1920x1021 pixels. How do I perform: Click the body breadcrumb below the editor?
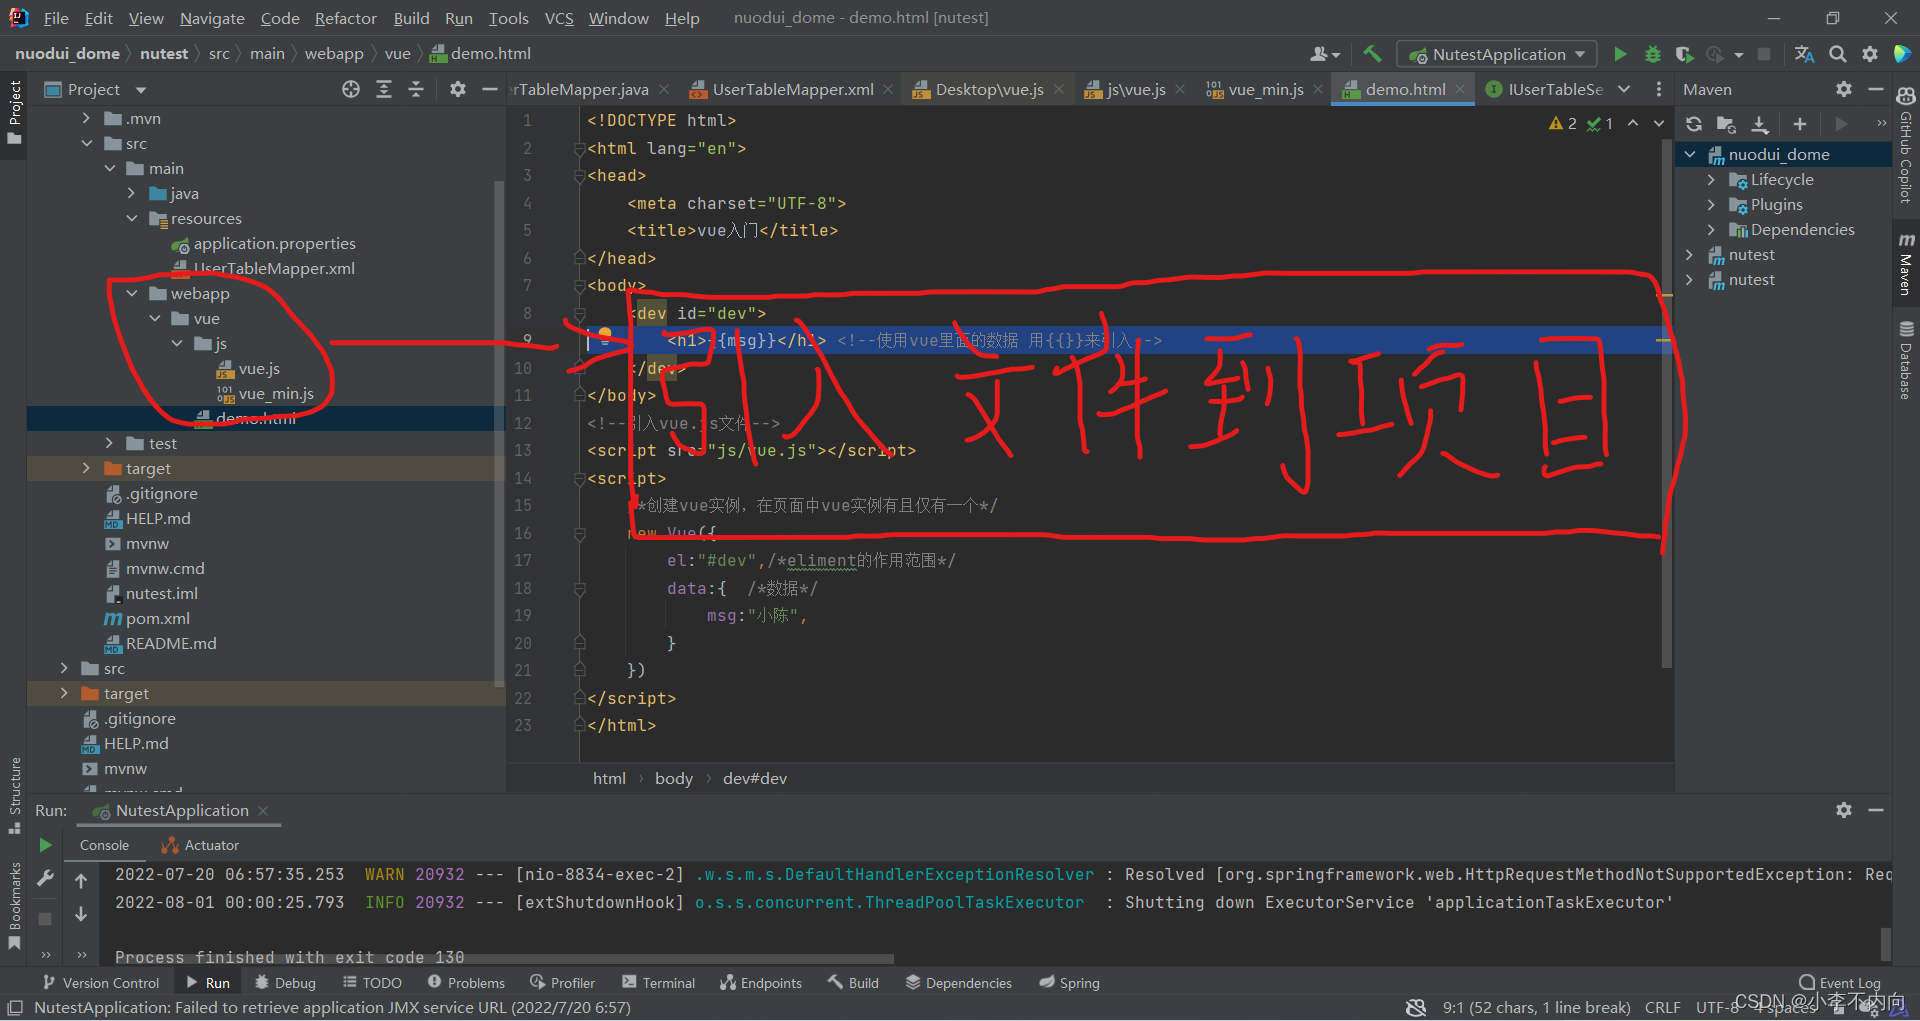click(x=673, y=778)
